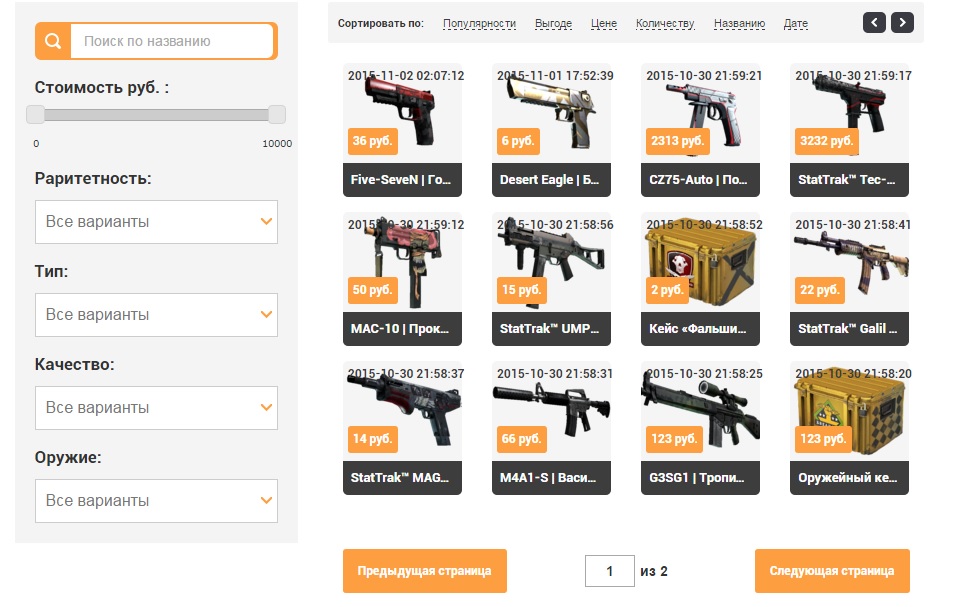957x607 pixels.
Task: Open the Качество dropdown list
Action: point(156,408)
